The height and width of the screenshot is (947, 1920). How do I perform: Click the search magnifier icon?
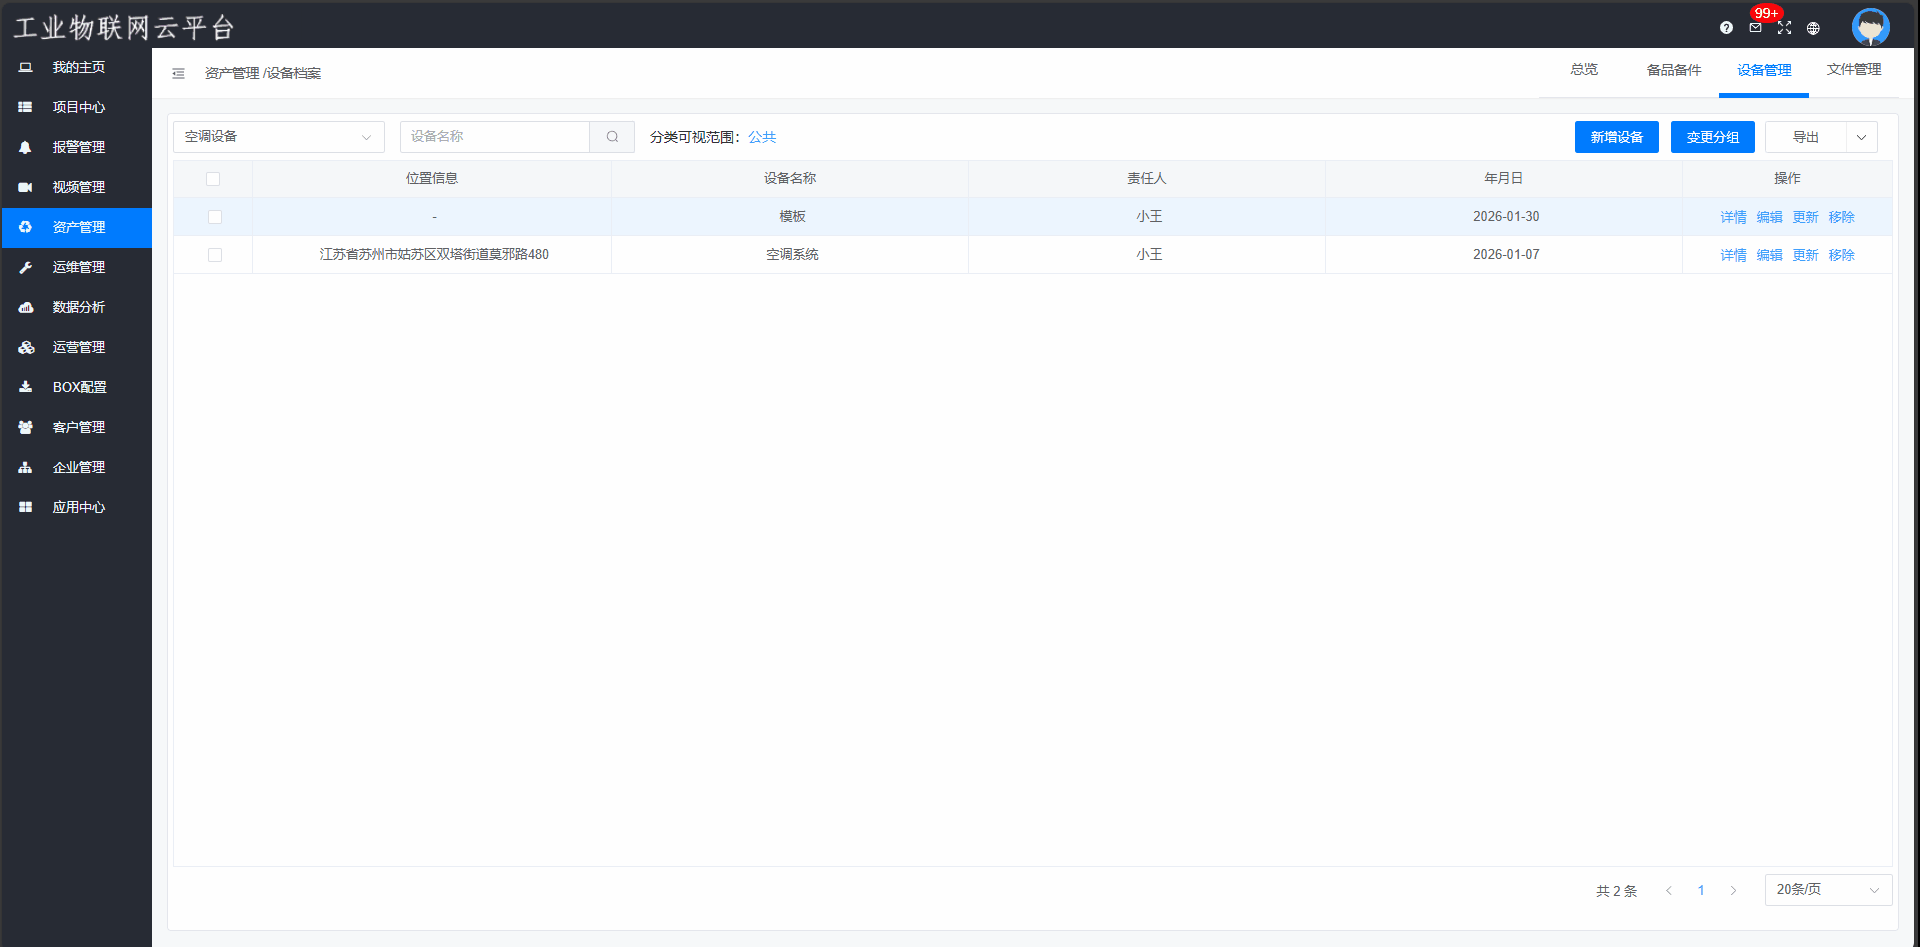(x=612, y=137)
